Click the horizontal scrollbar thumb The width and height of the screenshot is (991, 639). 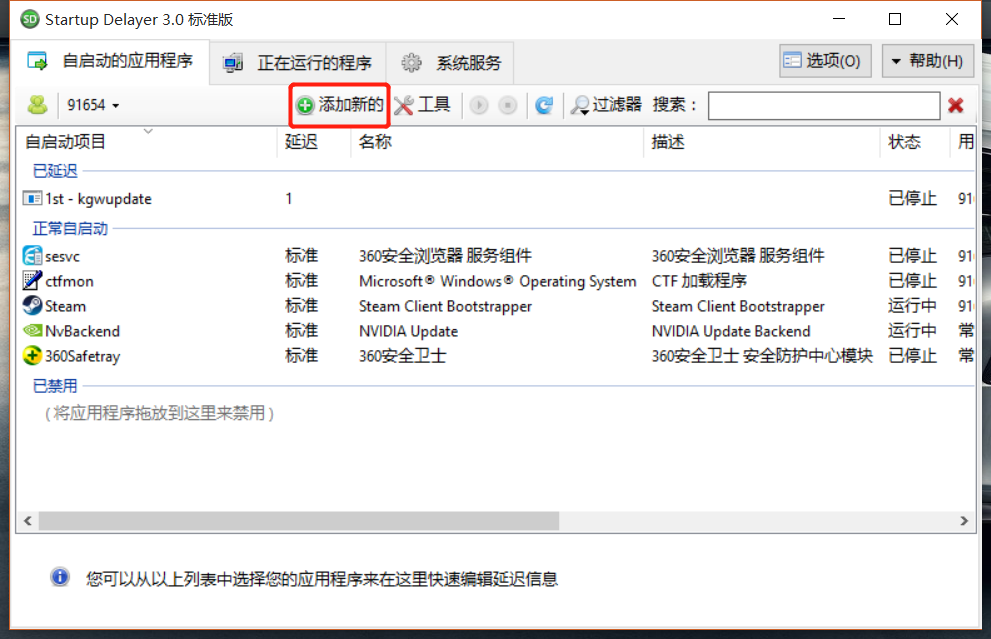point(299,521)
